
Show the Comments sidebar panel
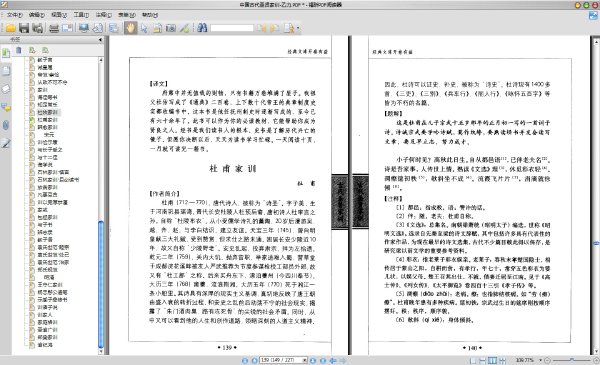pos(6,107)
